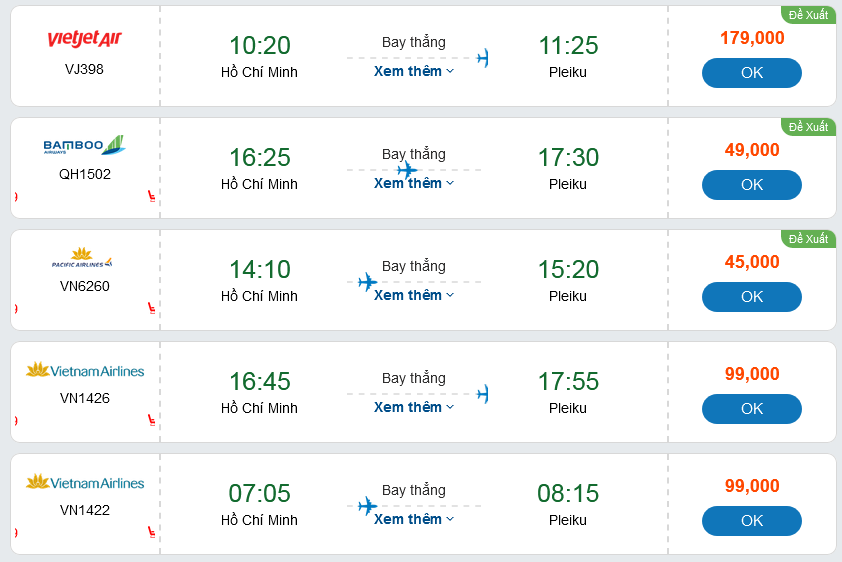Click the Vietjet Air logo

point(84,39)
